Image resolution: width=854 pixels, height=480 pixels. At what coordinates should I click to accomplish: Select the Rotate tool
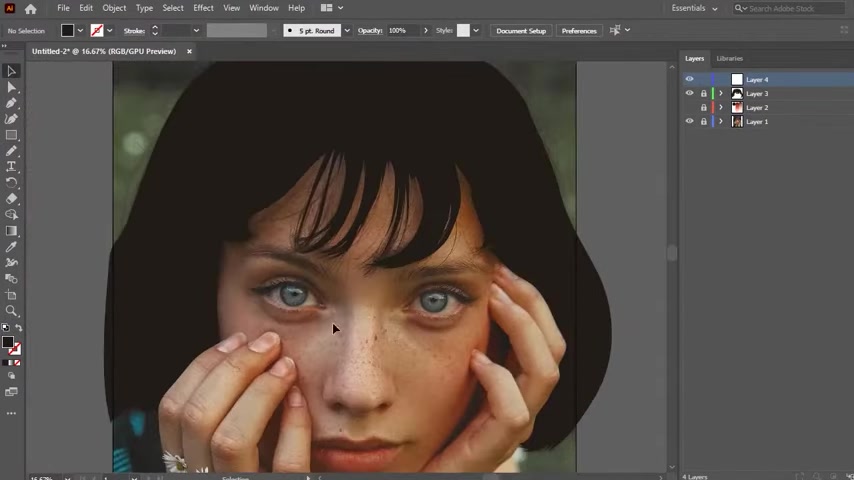[11, 183]
